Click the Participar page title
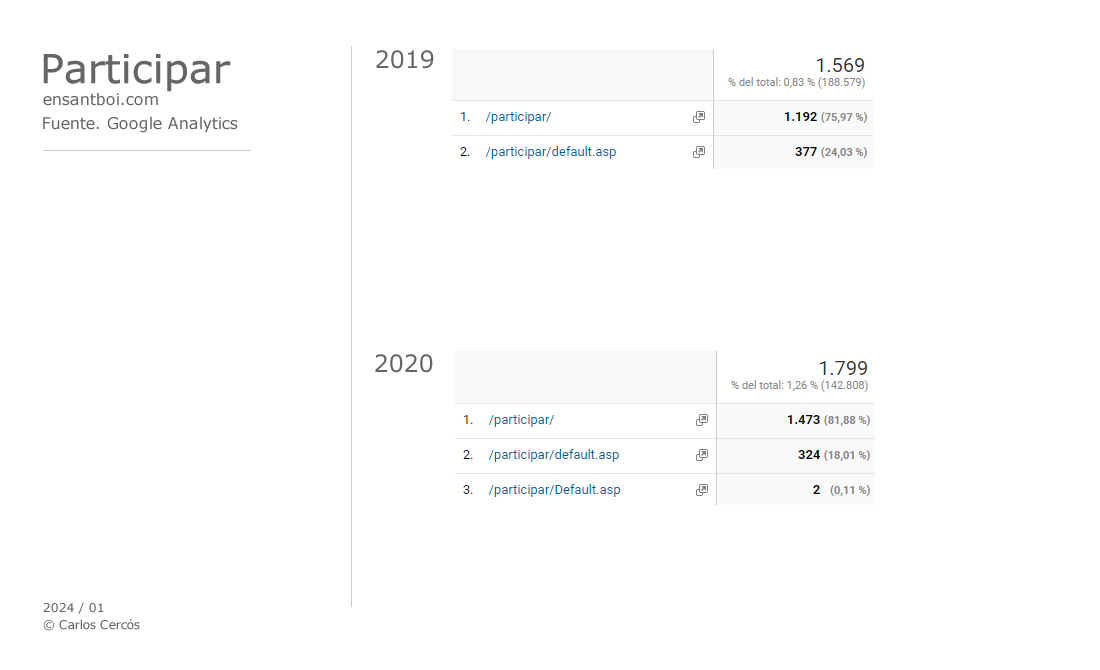The height and width of the screenshot is (670, 1100). click(136, 70)
